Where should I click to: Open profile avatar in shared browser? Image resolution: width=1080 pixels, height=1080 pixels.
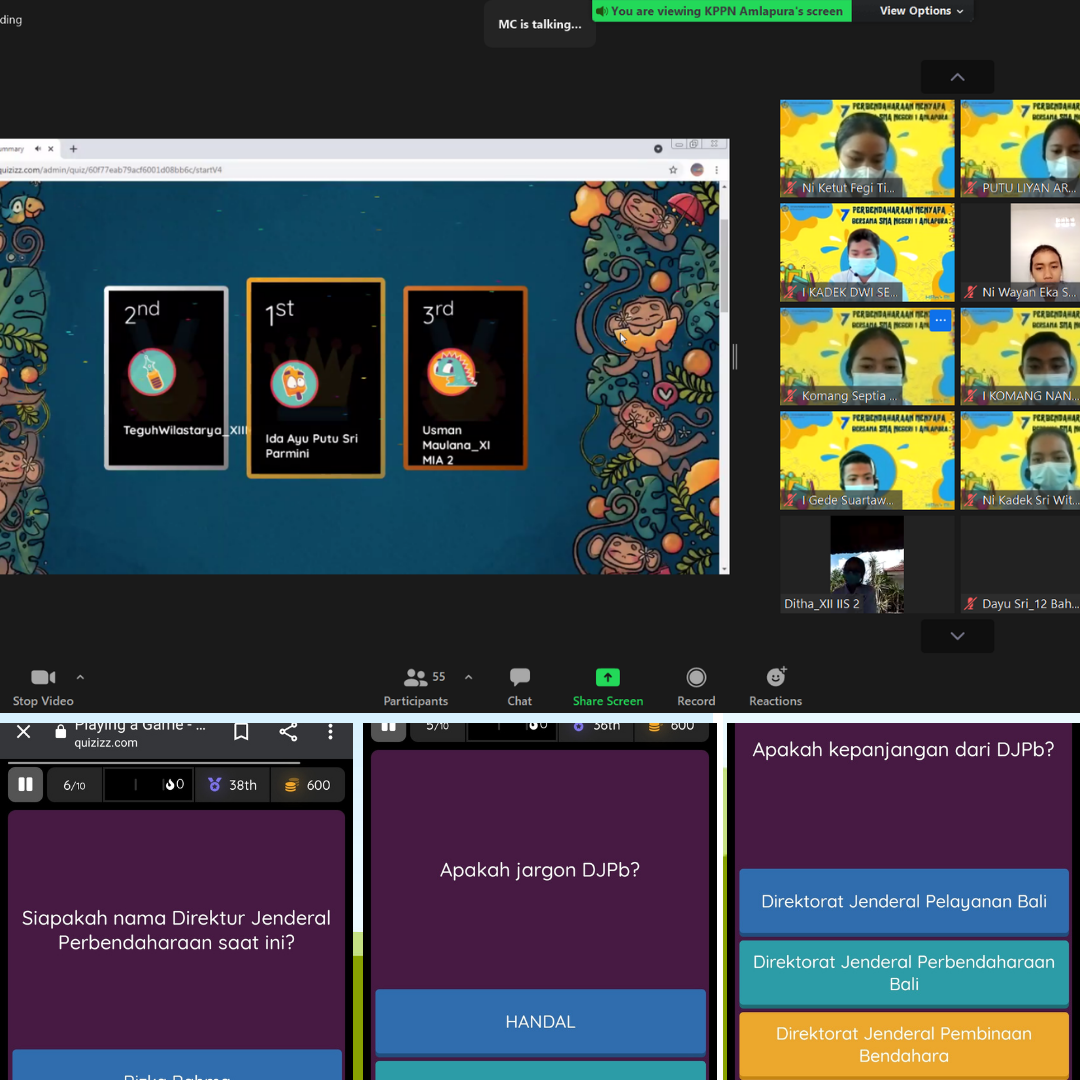(697, 169)
